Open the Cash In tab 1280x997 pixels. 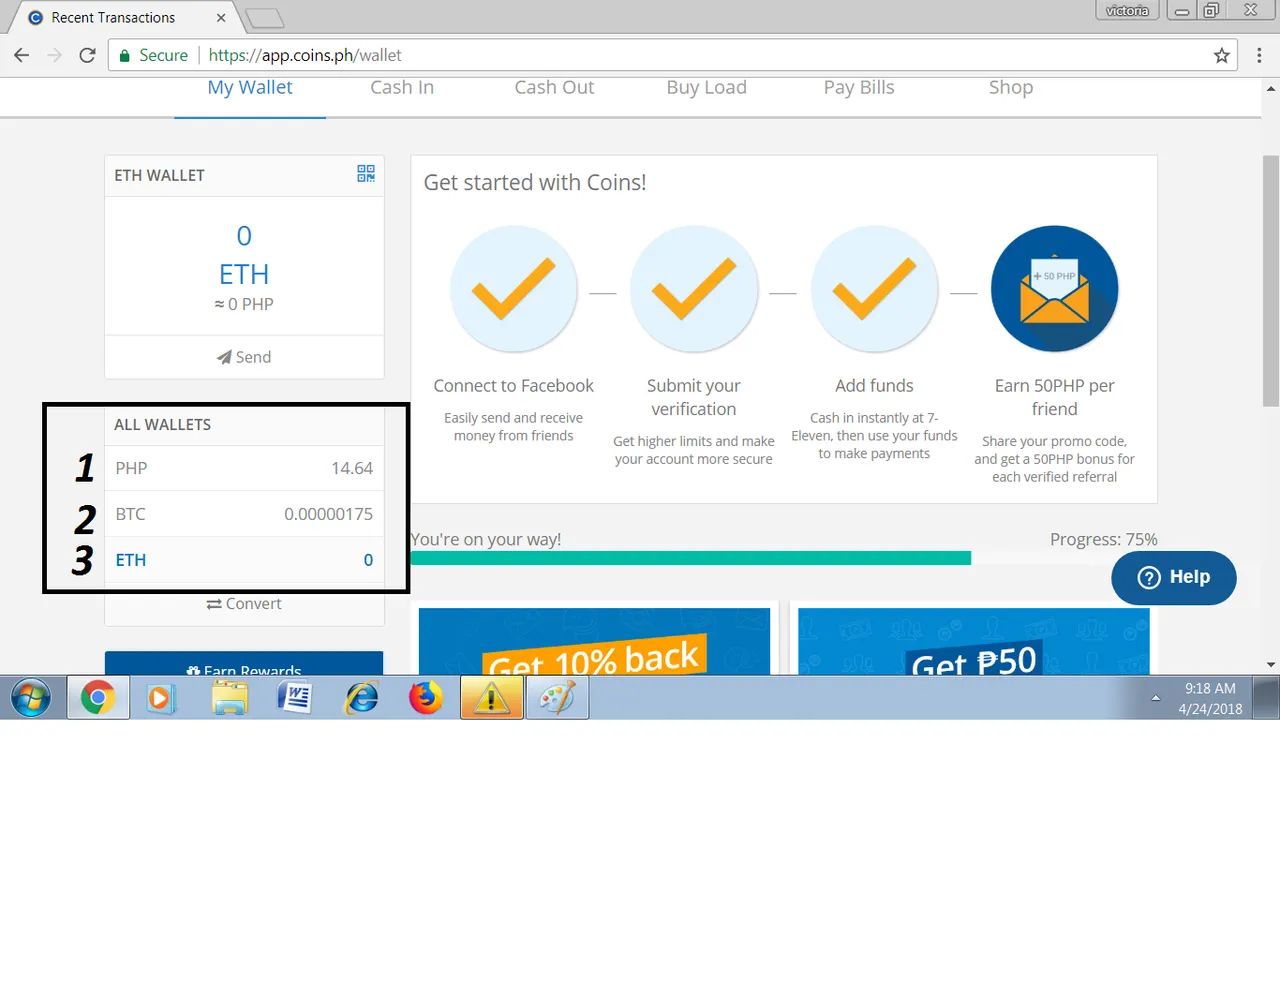tap(402, 88)
